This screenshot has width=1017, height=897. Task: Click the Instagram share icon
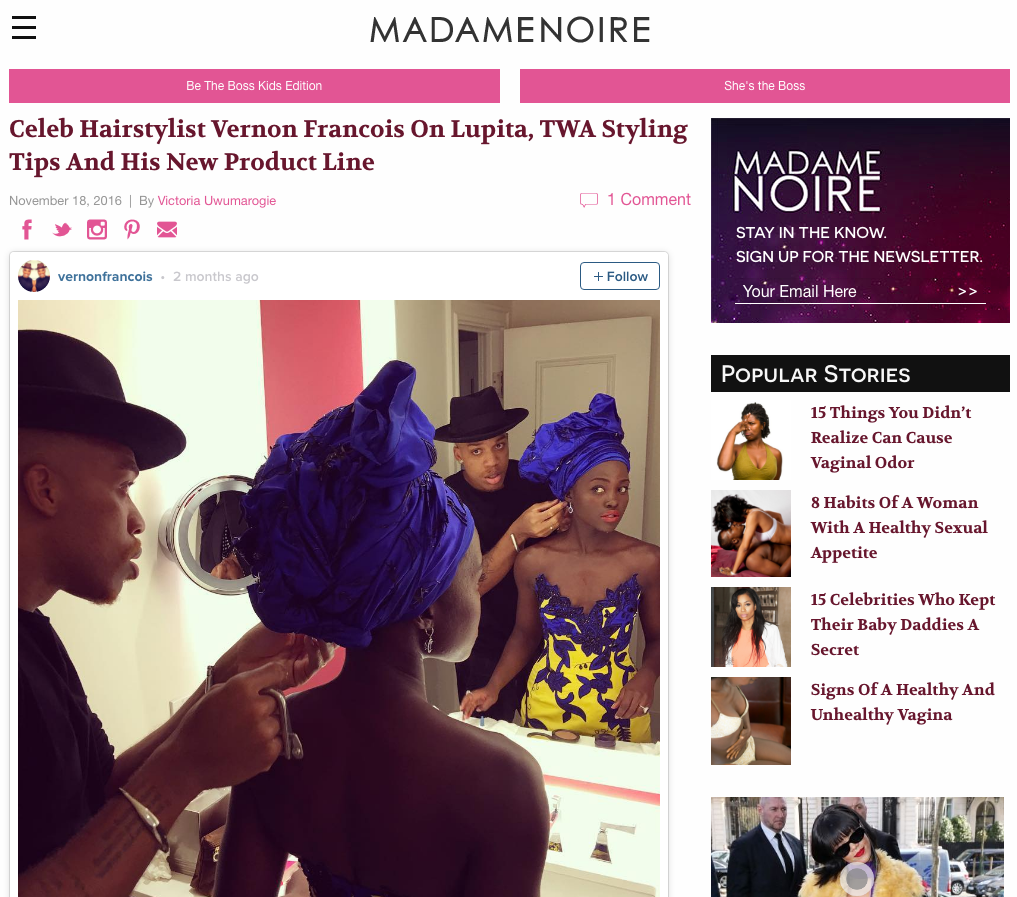click(x=97, y=230)
